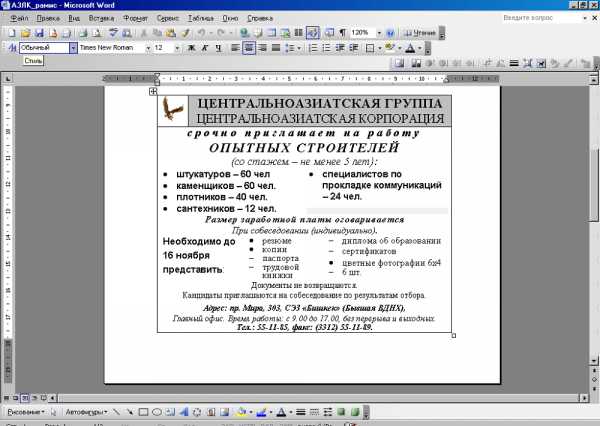Activate the Format Painter brush
Image resolution: width=600 pixels, height=426 pixels.
(x=186, y=33)
